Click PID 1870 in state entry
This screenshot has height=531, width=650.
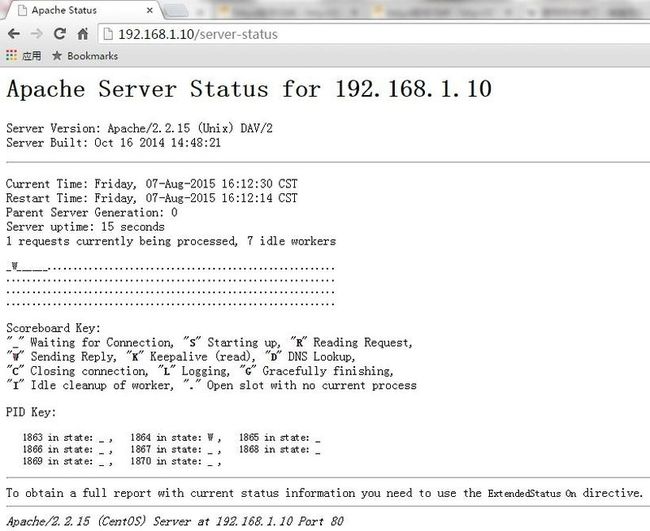[176, 461]
